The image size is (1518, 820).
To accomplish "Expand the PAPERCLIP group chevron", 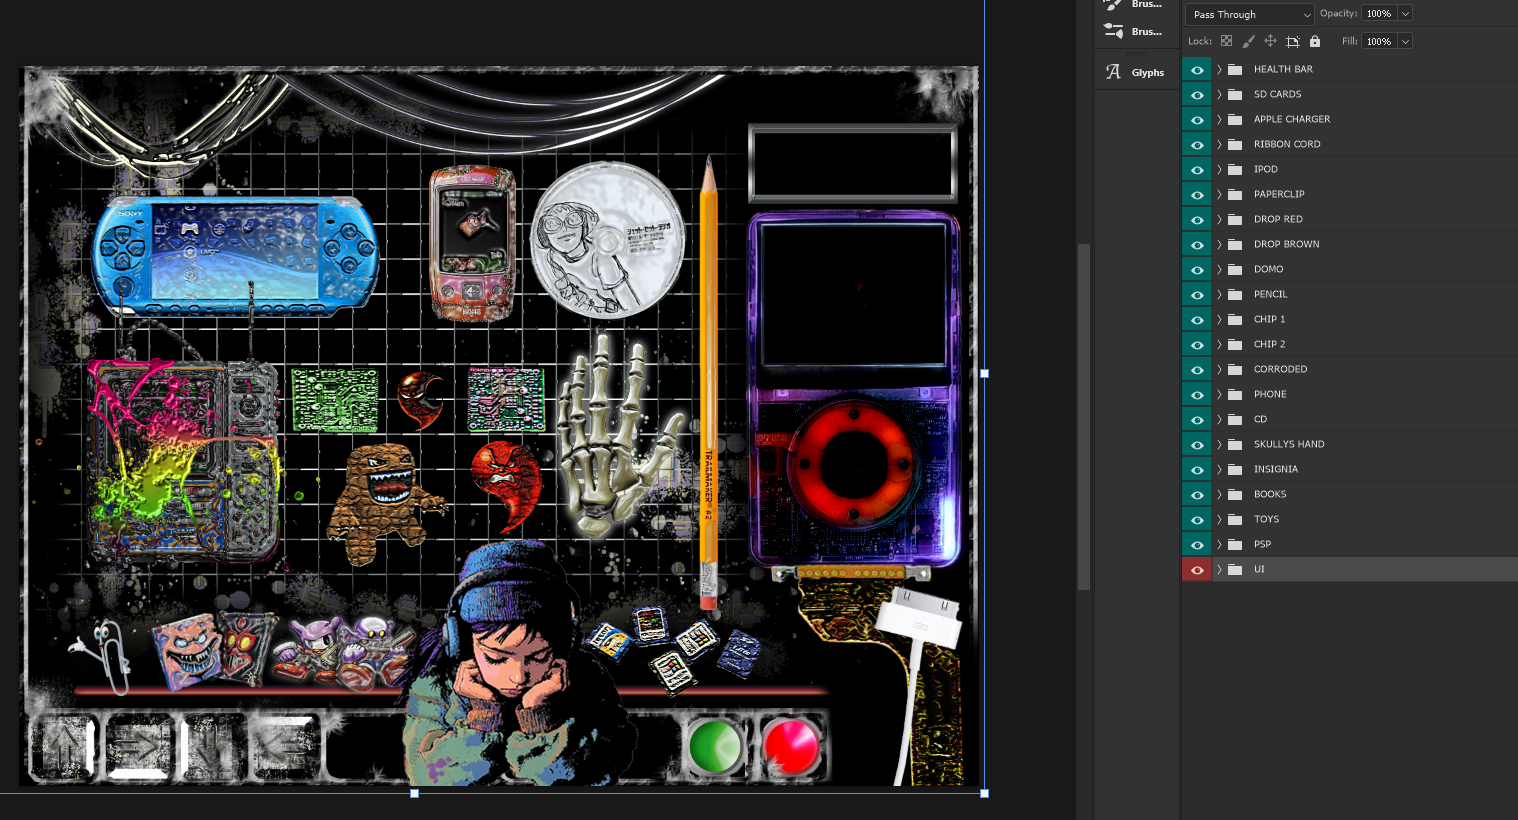I will click(1219, 194).
